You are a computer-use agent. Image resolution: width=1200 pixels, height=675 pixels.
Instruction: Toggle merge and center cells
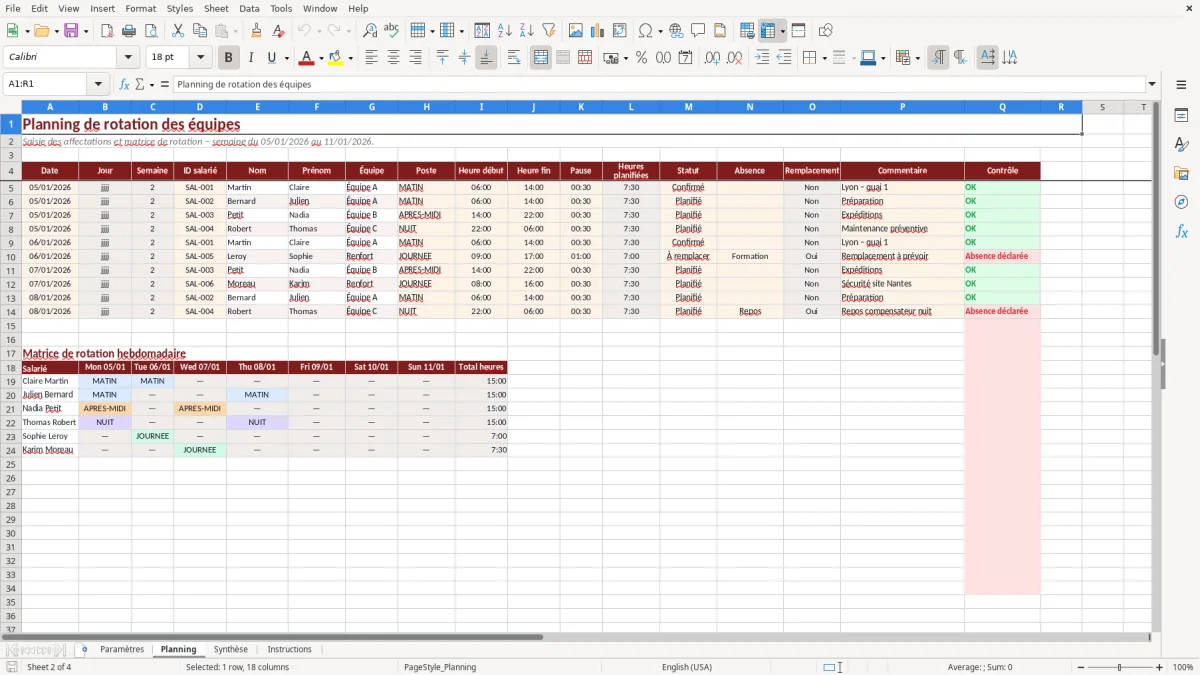[x=541, y=58]
